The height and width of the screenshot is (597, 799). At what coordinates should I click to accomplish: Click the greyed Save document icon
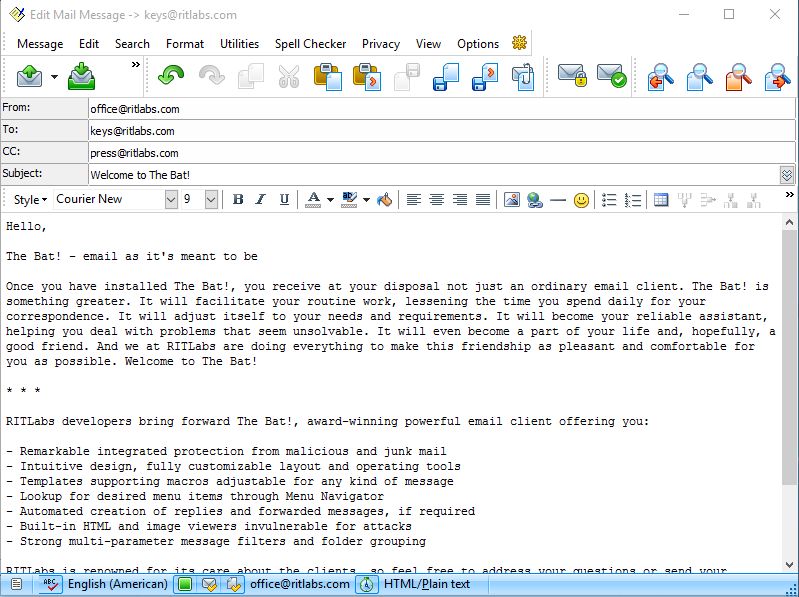click(x=407, y=76)
